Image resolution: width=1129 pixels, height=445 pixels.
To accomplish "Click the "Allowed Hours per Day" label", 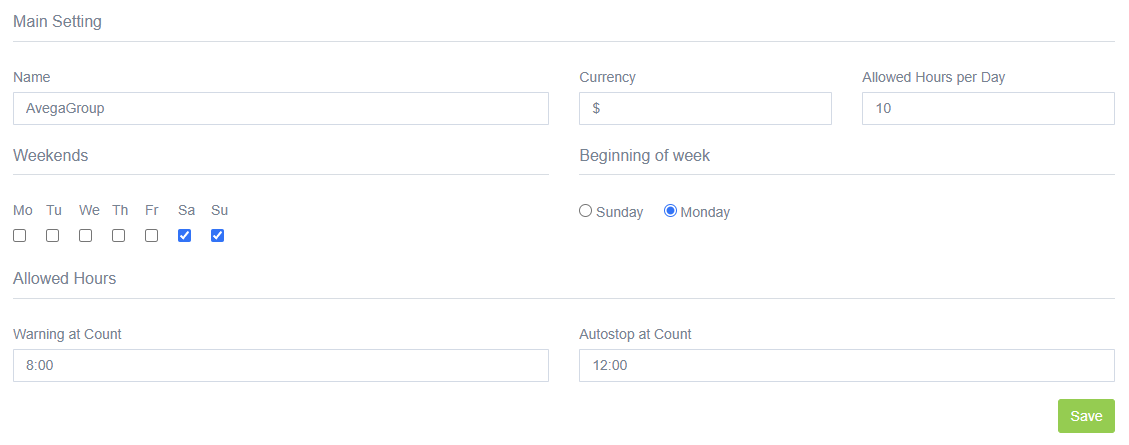I will point(933,77).
